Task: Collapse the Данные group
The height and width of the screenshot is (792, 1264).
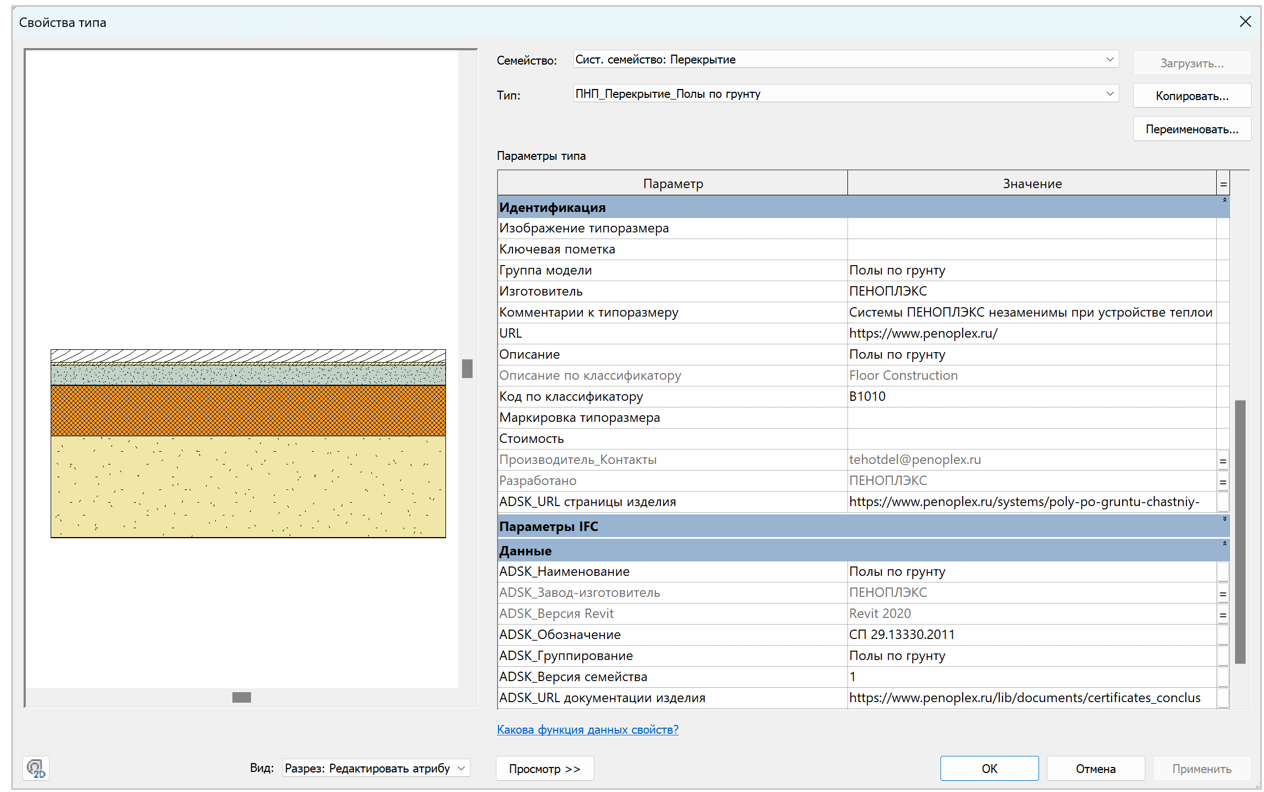Action: [1224, 545]
